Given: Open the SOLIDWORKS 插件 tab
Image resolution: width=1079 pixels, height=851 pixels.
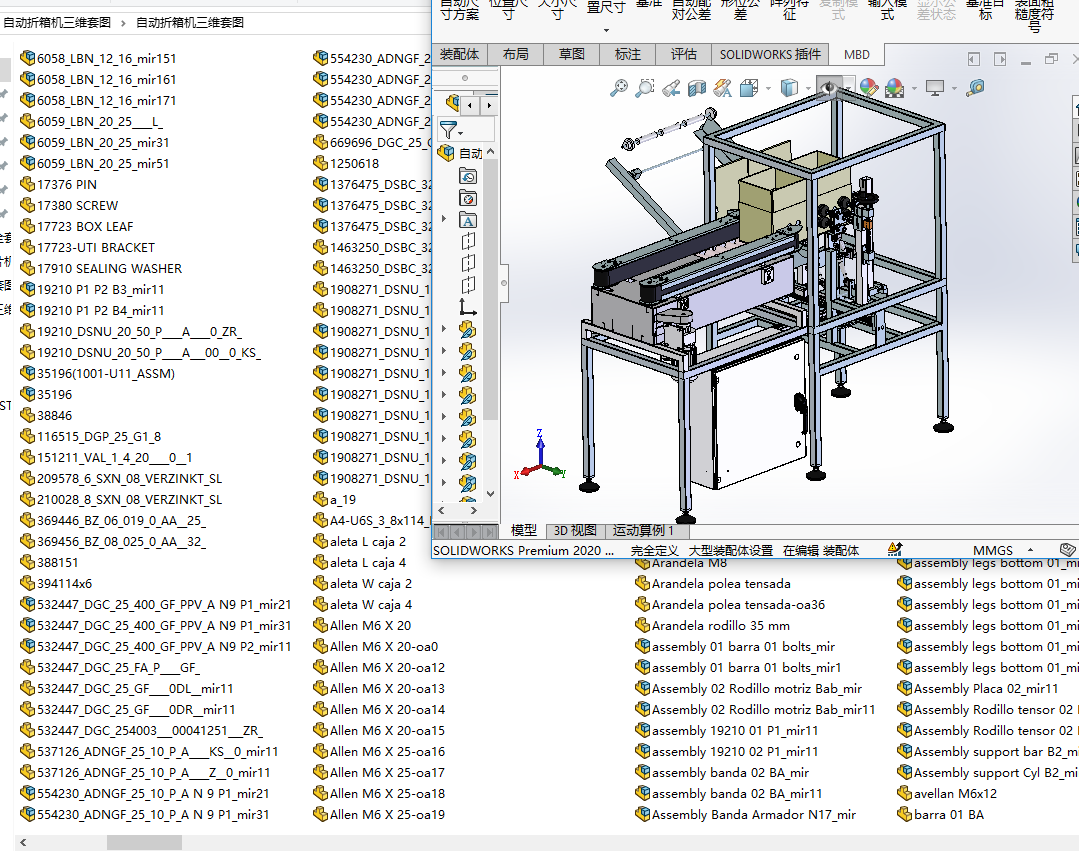Looking at the screenshot, I should [x=770, y=55].
